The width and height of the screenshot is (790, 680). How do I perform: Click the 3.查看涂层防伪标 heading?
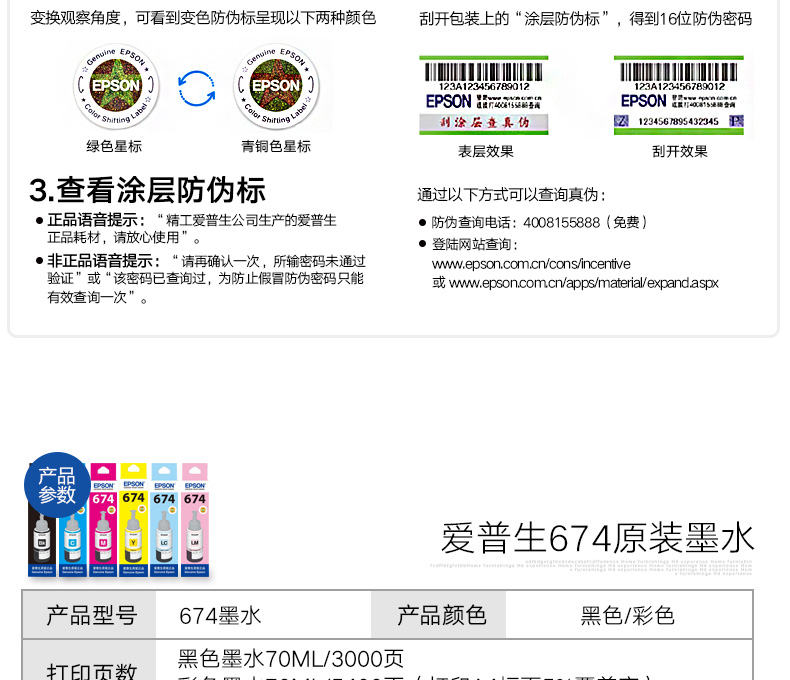147,190
